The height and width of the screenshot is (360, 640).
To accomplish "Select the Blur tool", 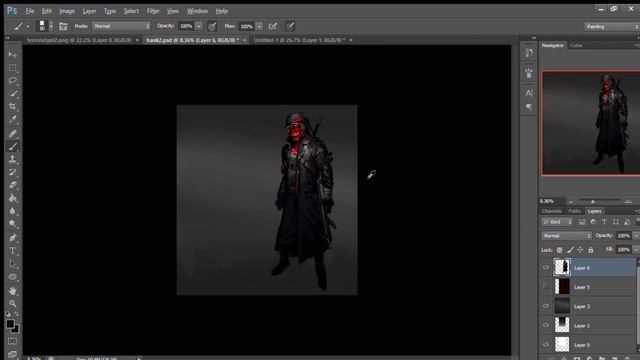I will [x=13, y=211].
